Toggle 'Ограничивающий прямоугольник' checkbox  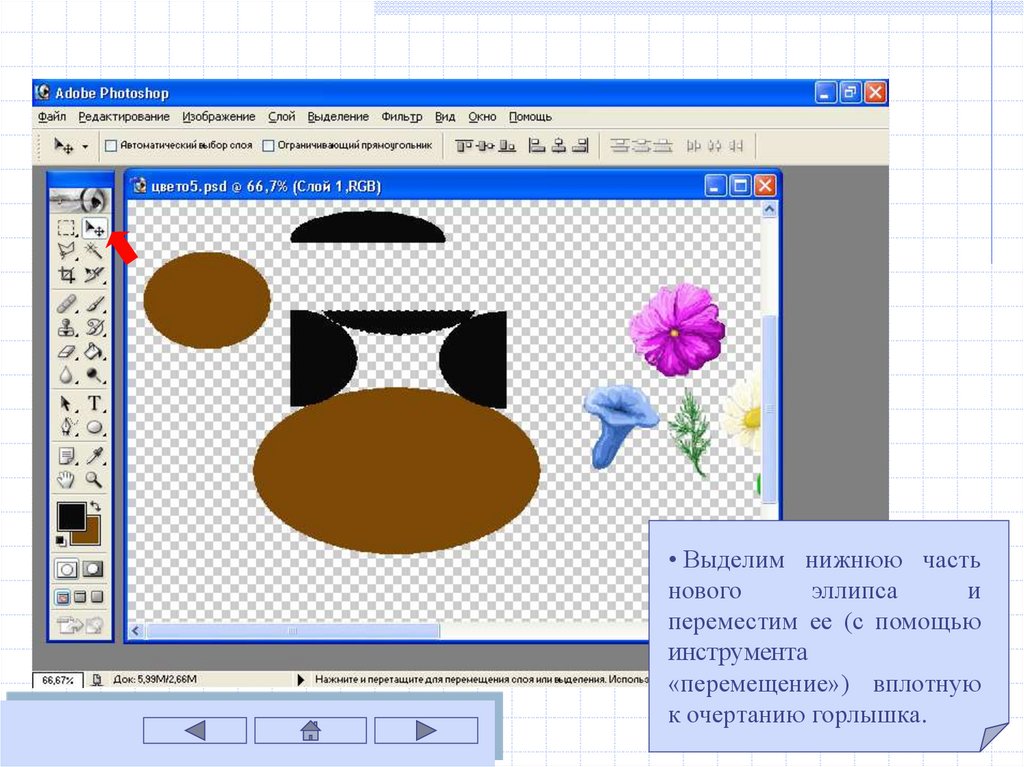(x=268, y=145)
